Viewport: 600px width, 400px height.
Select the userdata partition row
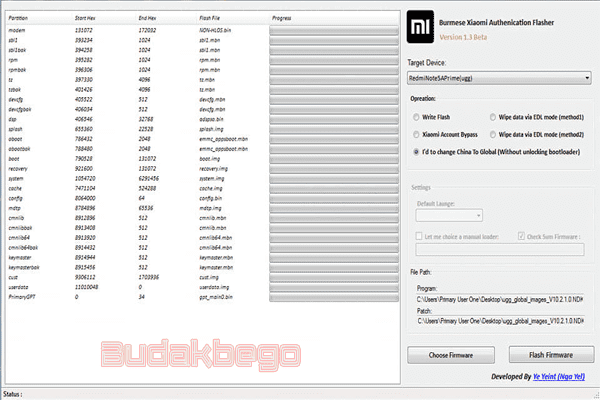click(203, 287)
